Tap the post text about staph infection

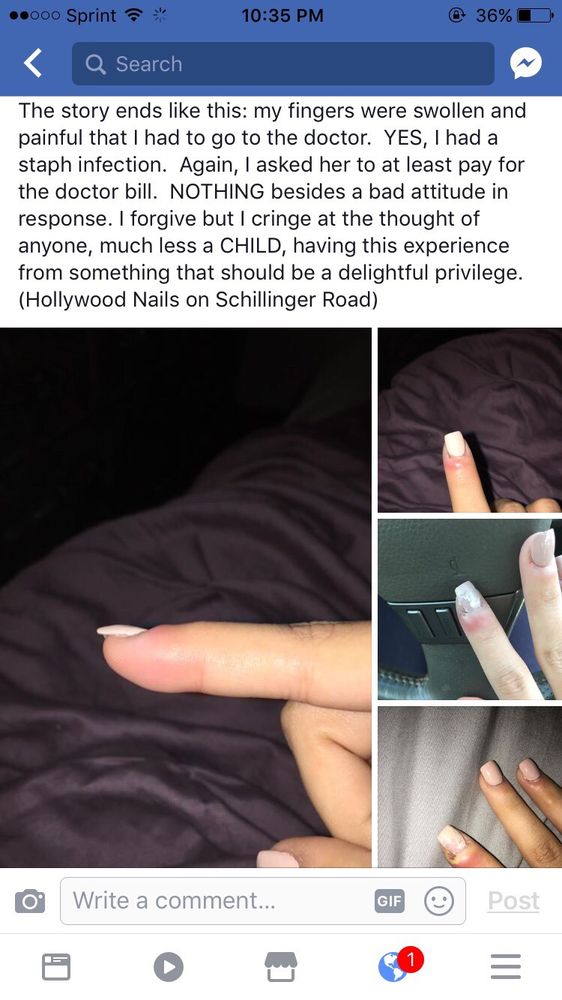point(272,205)
